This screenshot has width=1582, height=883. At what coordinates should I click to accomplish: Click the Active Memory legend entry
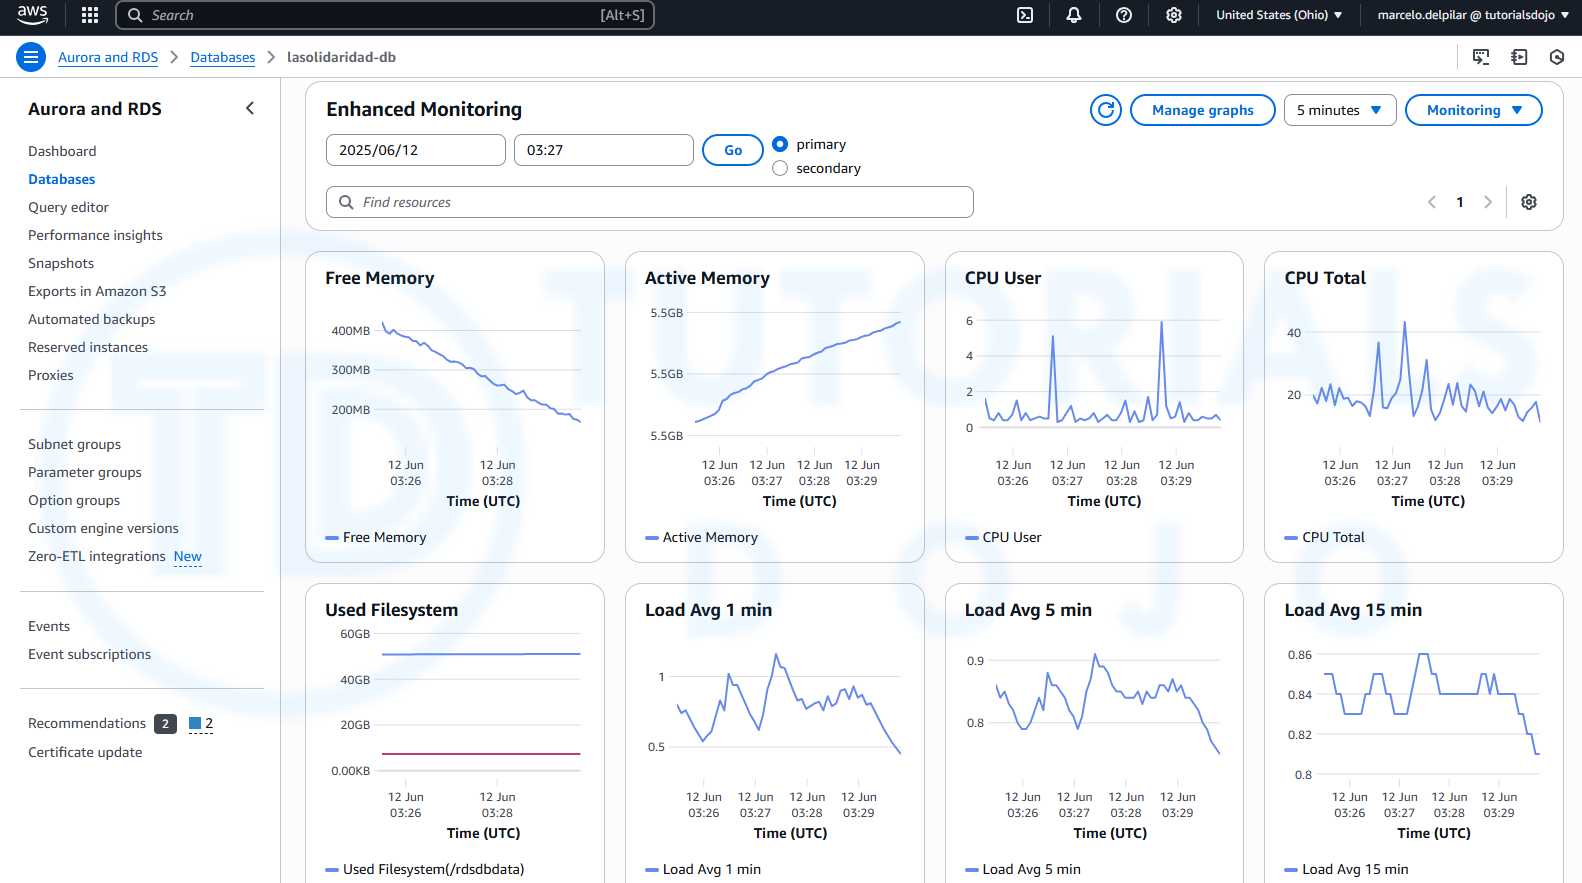click(702, 537)
